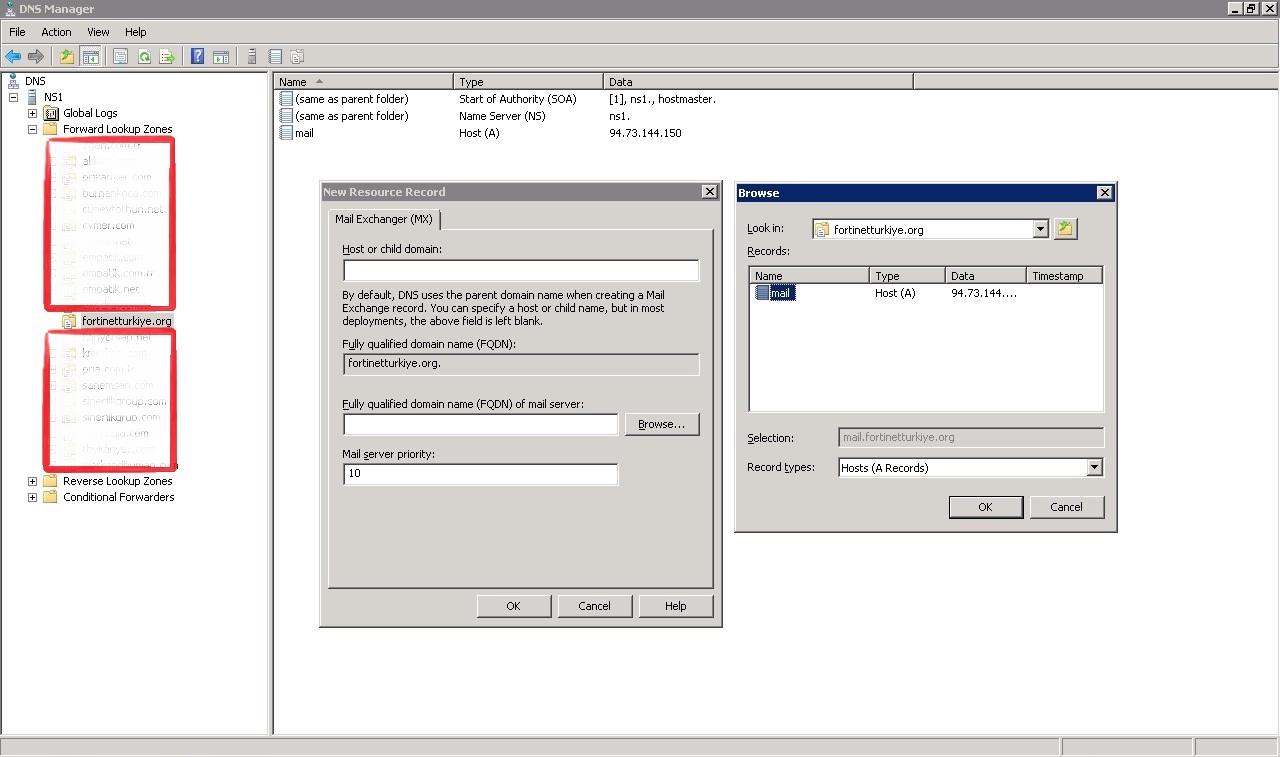Click the stacked records icon ending the toolbar
The image size is (1280, 757).
297,57
